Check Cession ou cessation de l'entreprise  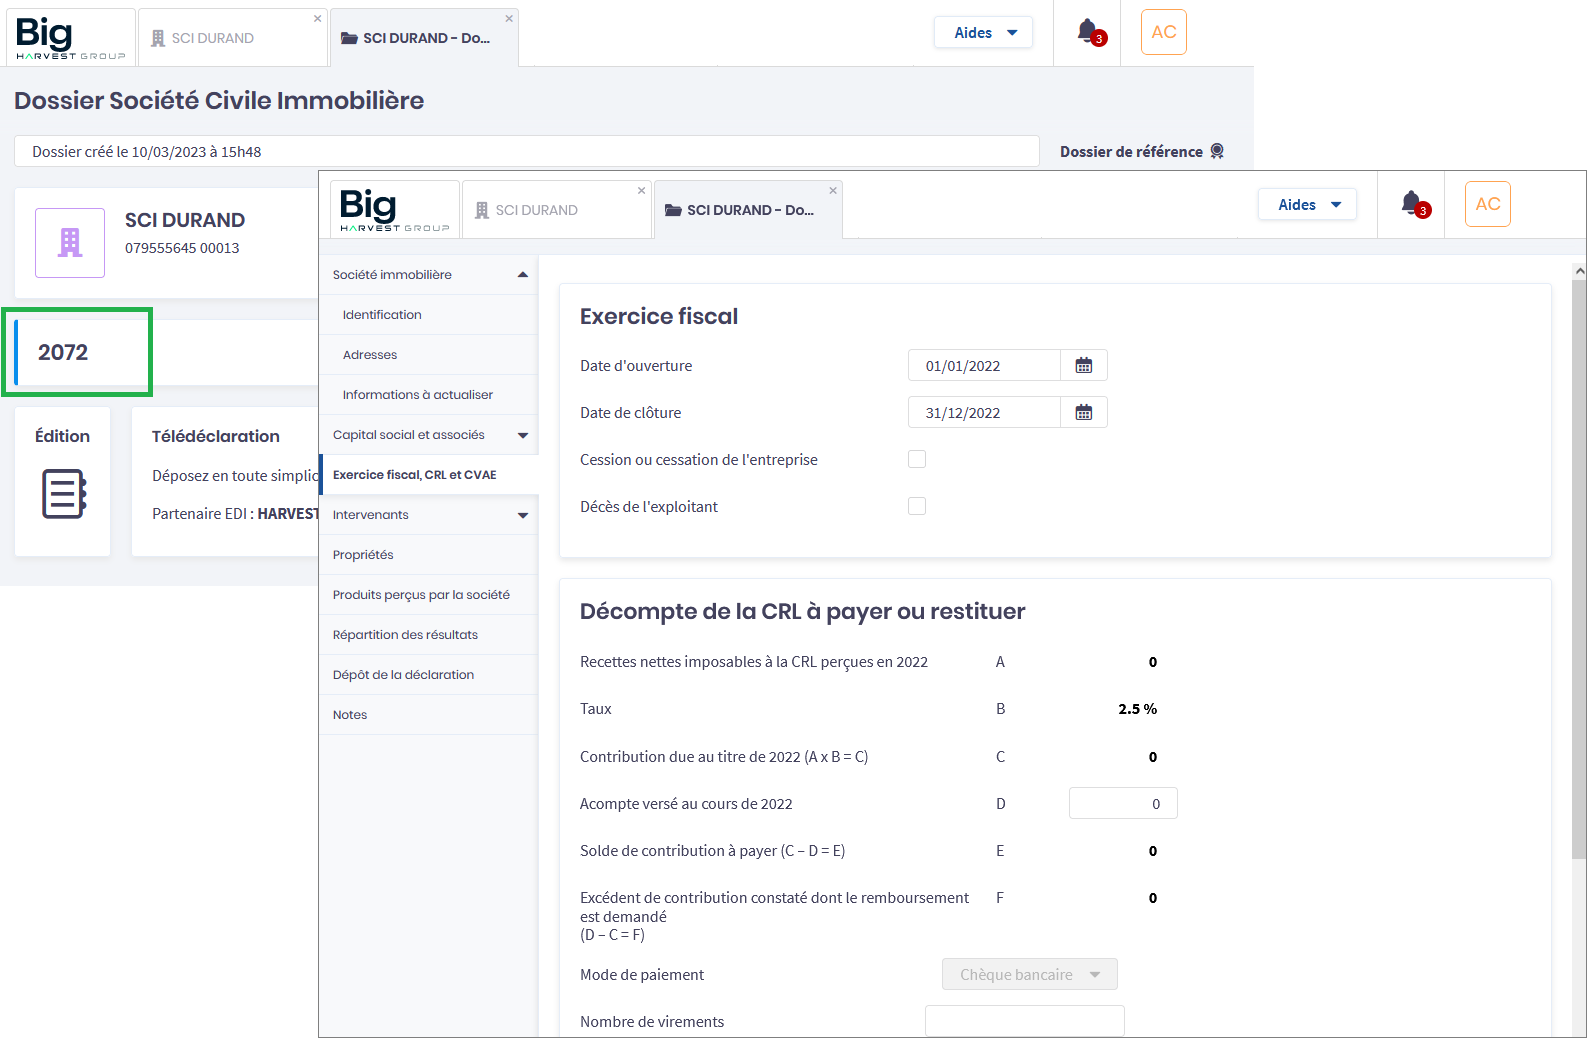917,459
